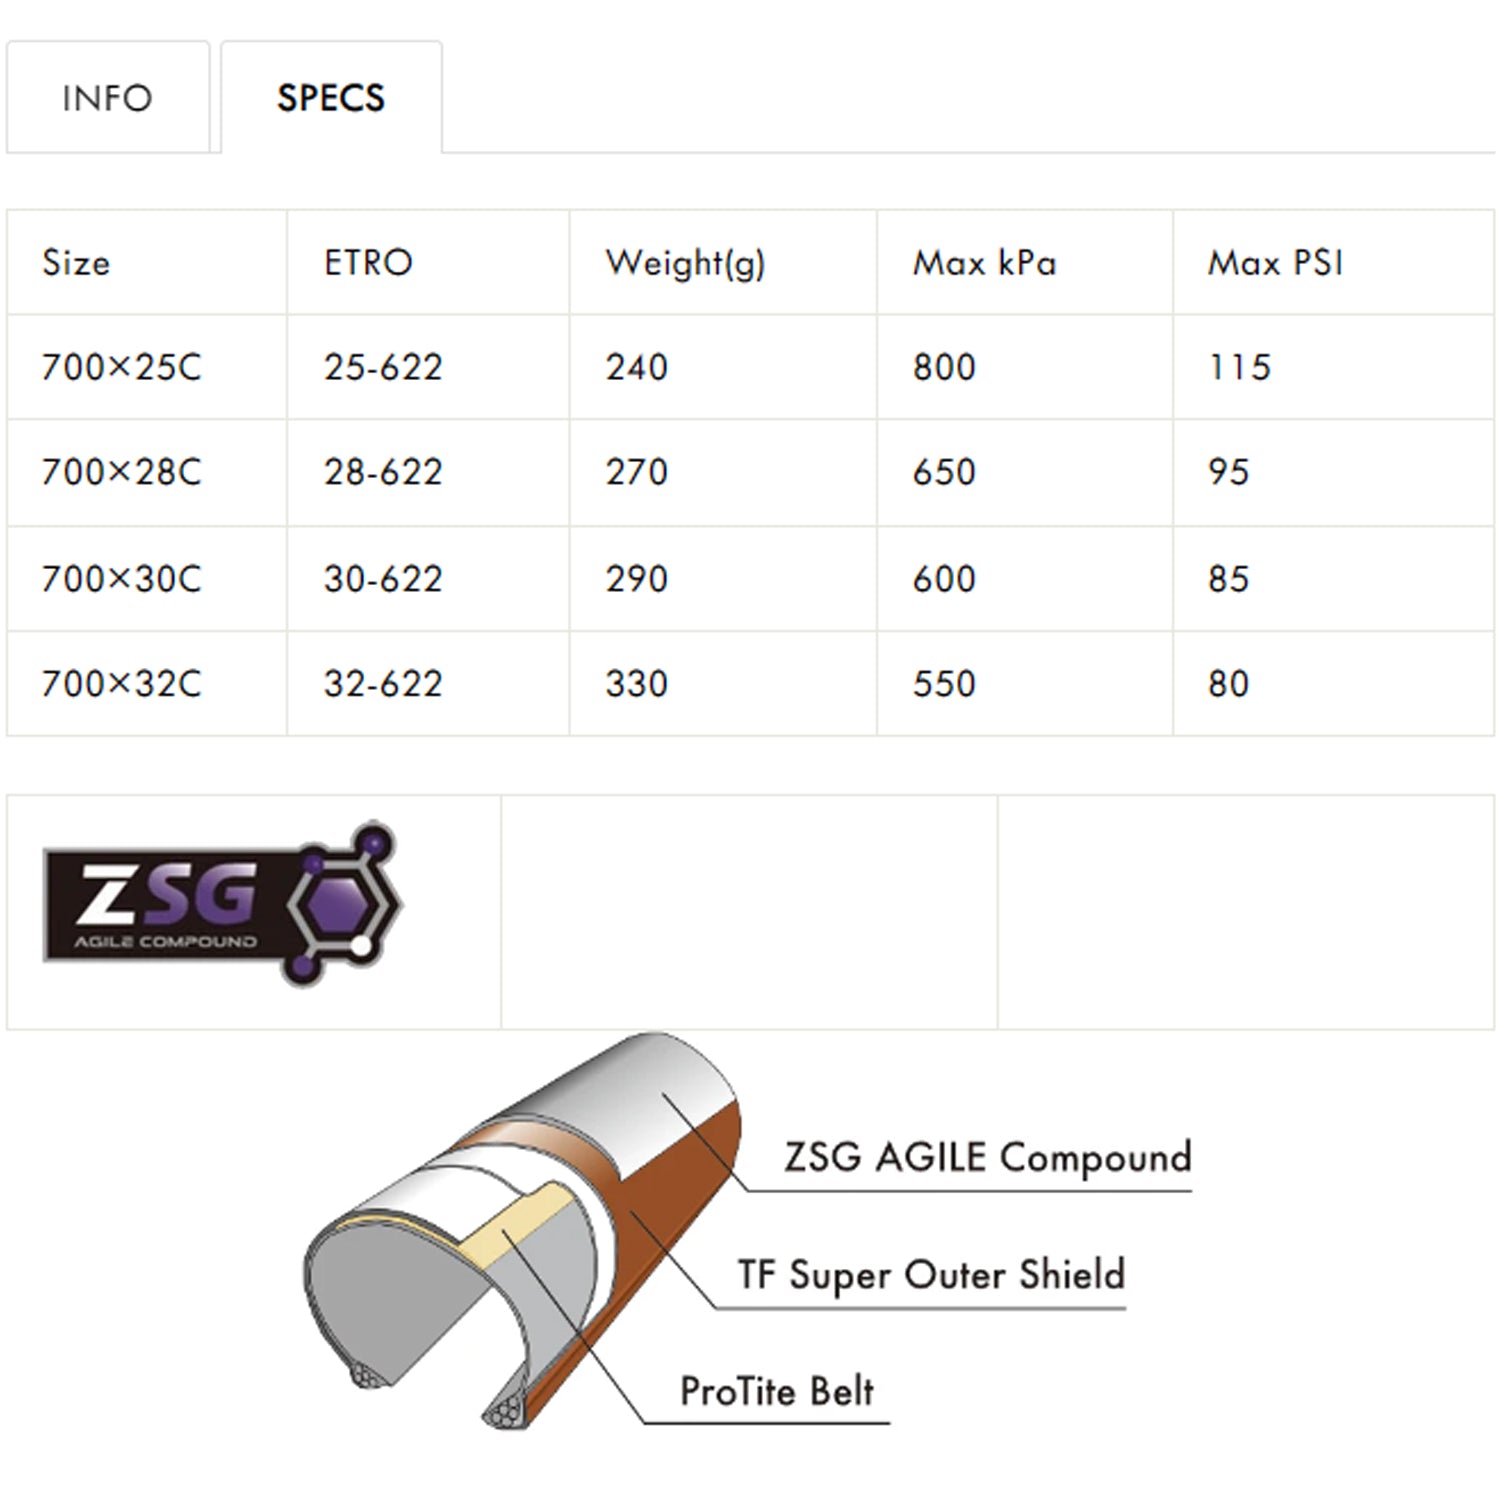
Task: Select the 700×25C size row
Action: [x=122, y=367]
